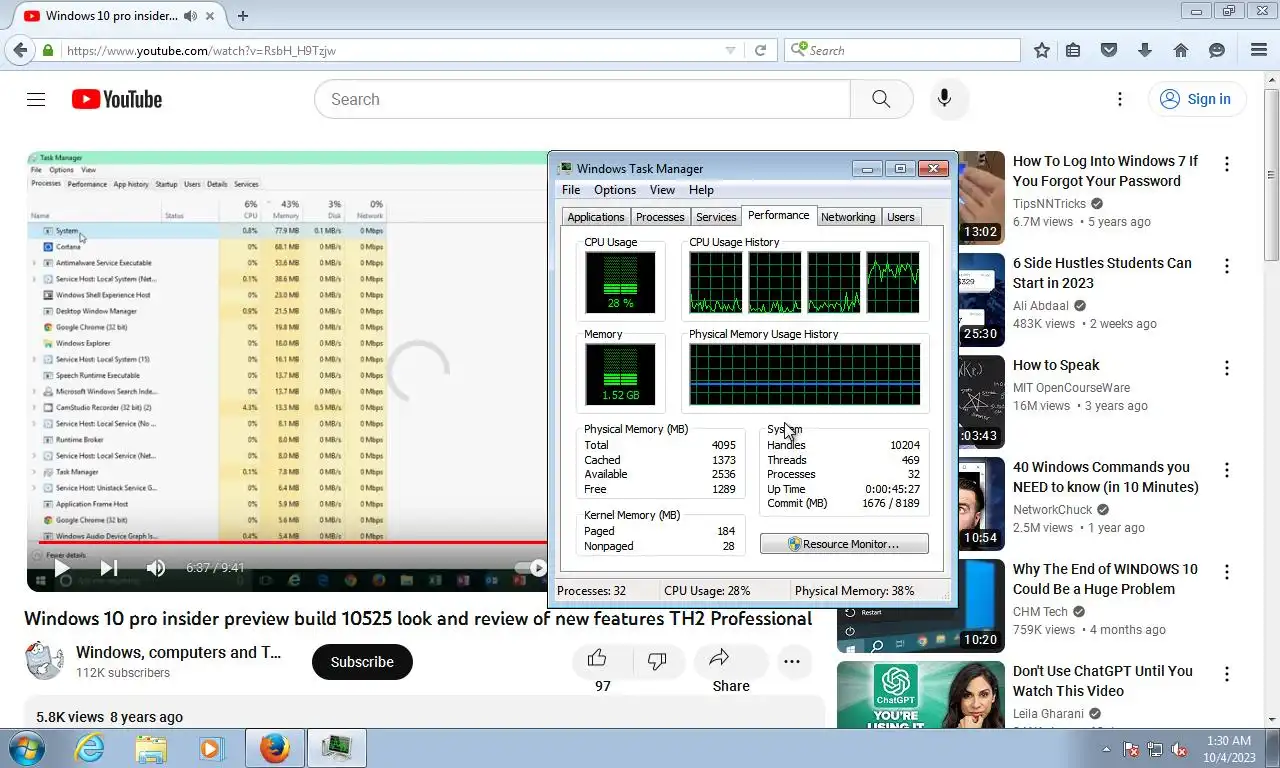Open How To Log Into Windows 7 video
1280x768 pixels.
point(1105,171)
